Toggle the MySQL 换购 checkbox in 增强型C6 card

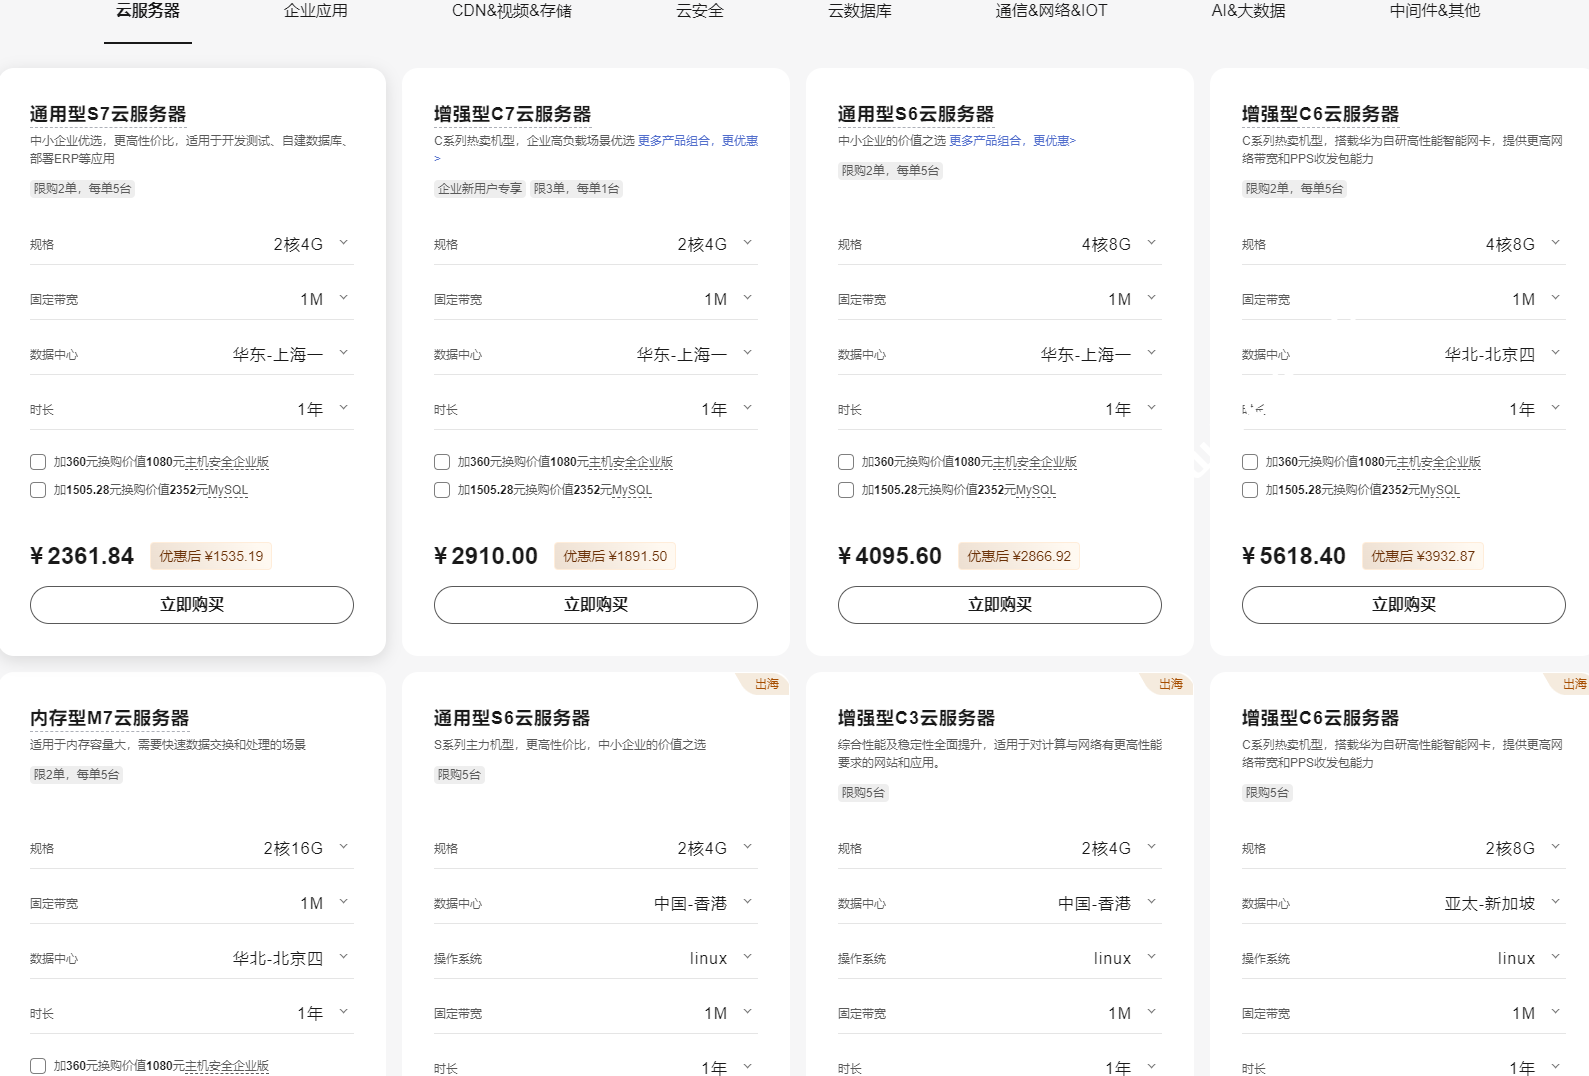coord(1250,490)
